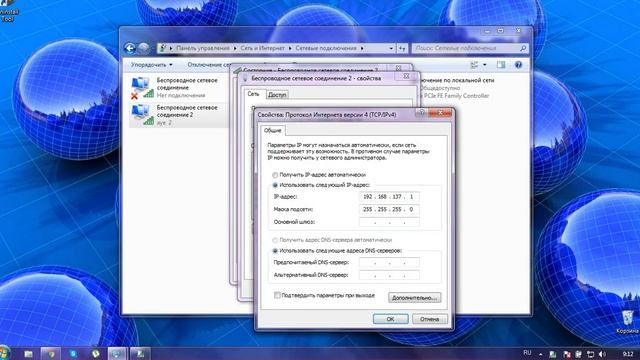
Task: Click the RU language indicator
Action: click(x=527, y=353)
